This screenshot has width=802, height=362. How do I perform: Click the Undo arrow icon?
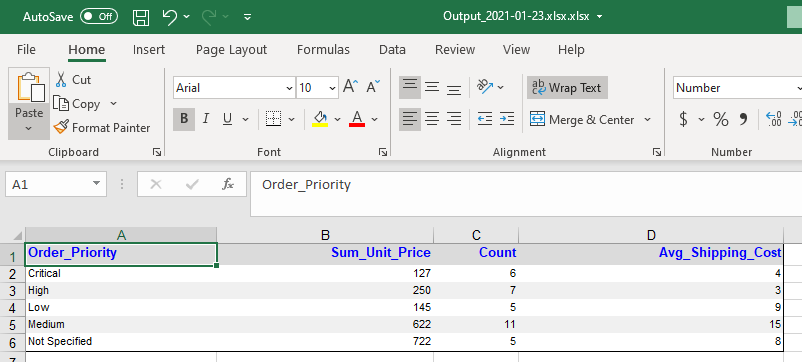(x=169, y=16)
